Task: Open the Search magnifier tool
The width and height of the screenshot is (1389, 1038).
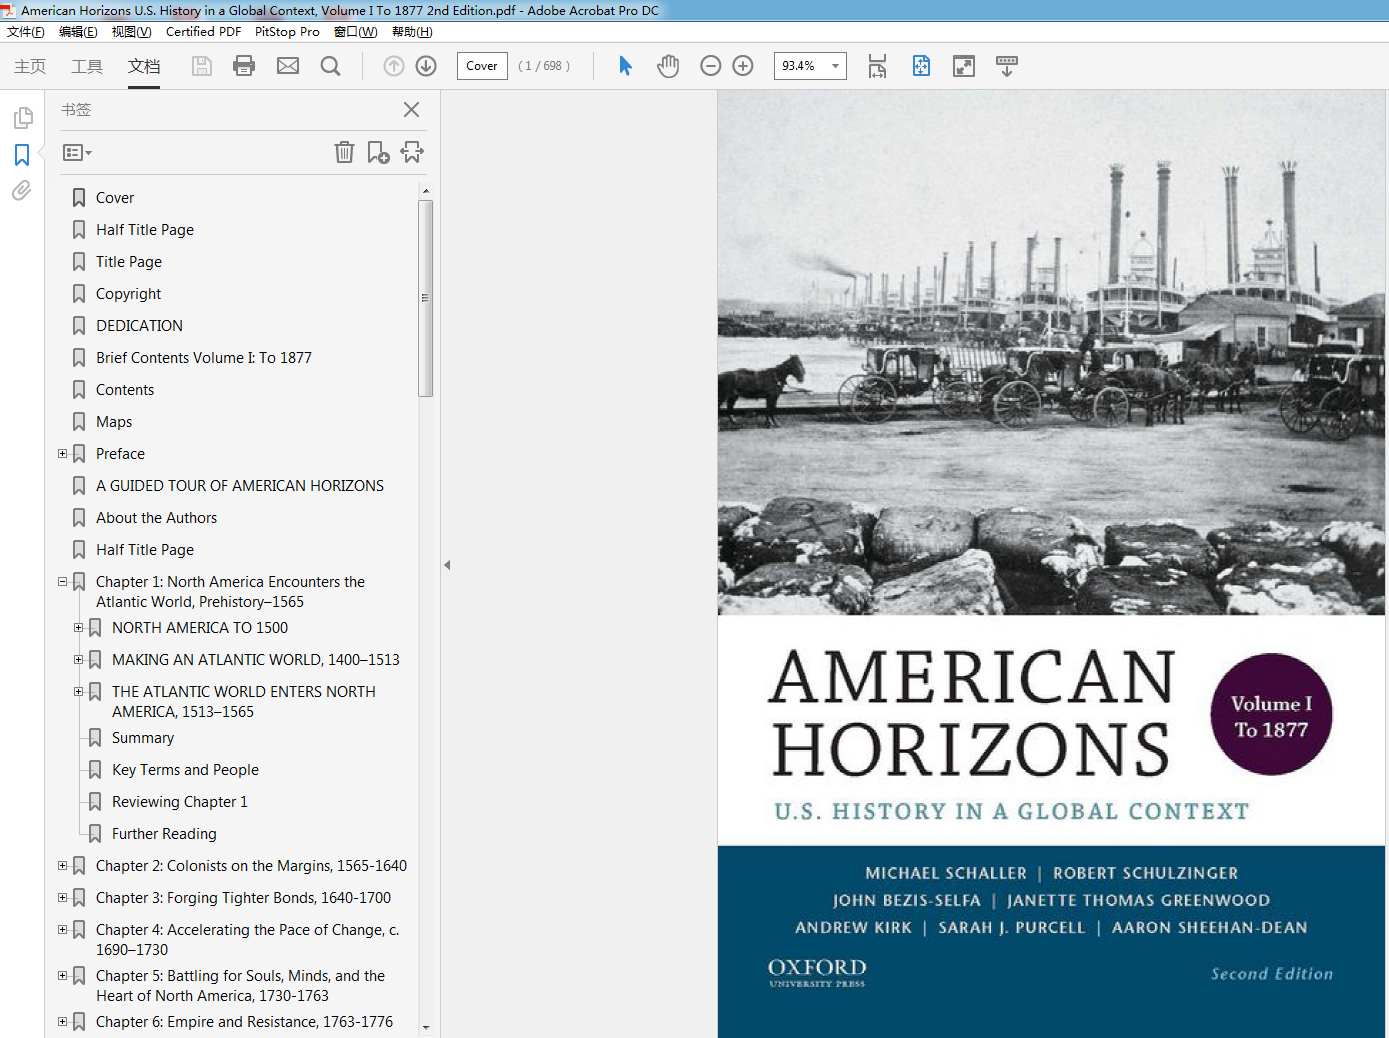Action: [331, 66]
